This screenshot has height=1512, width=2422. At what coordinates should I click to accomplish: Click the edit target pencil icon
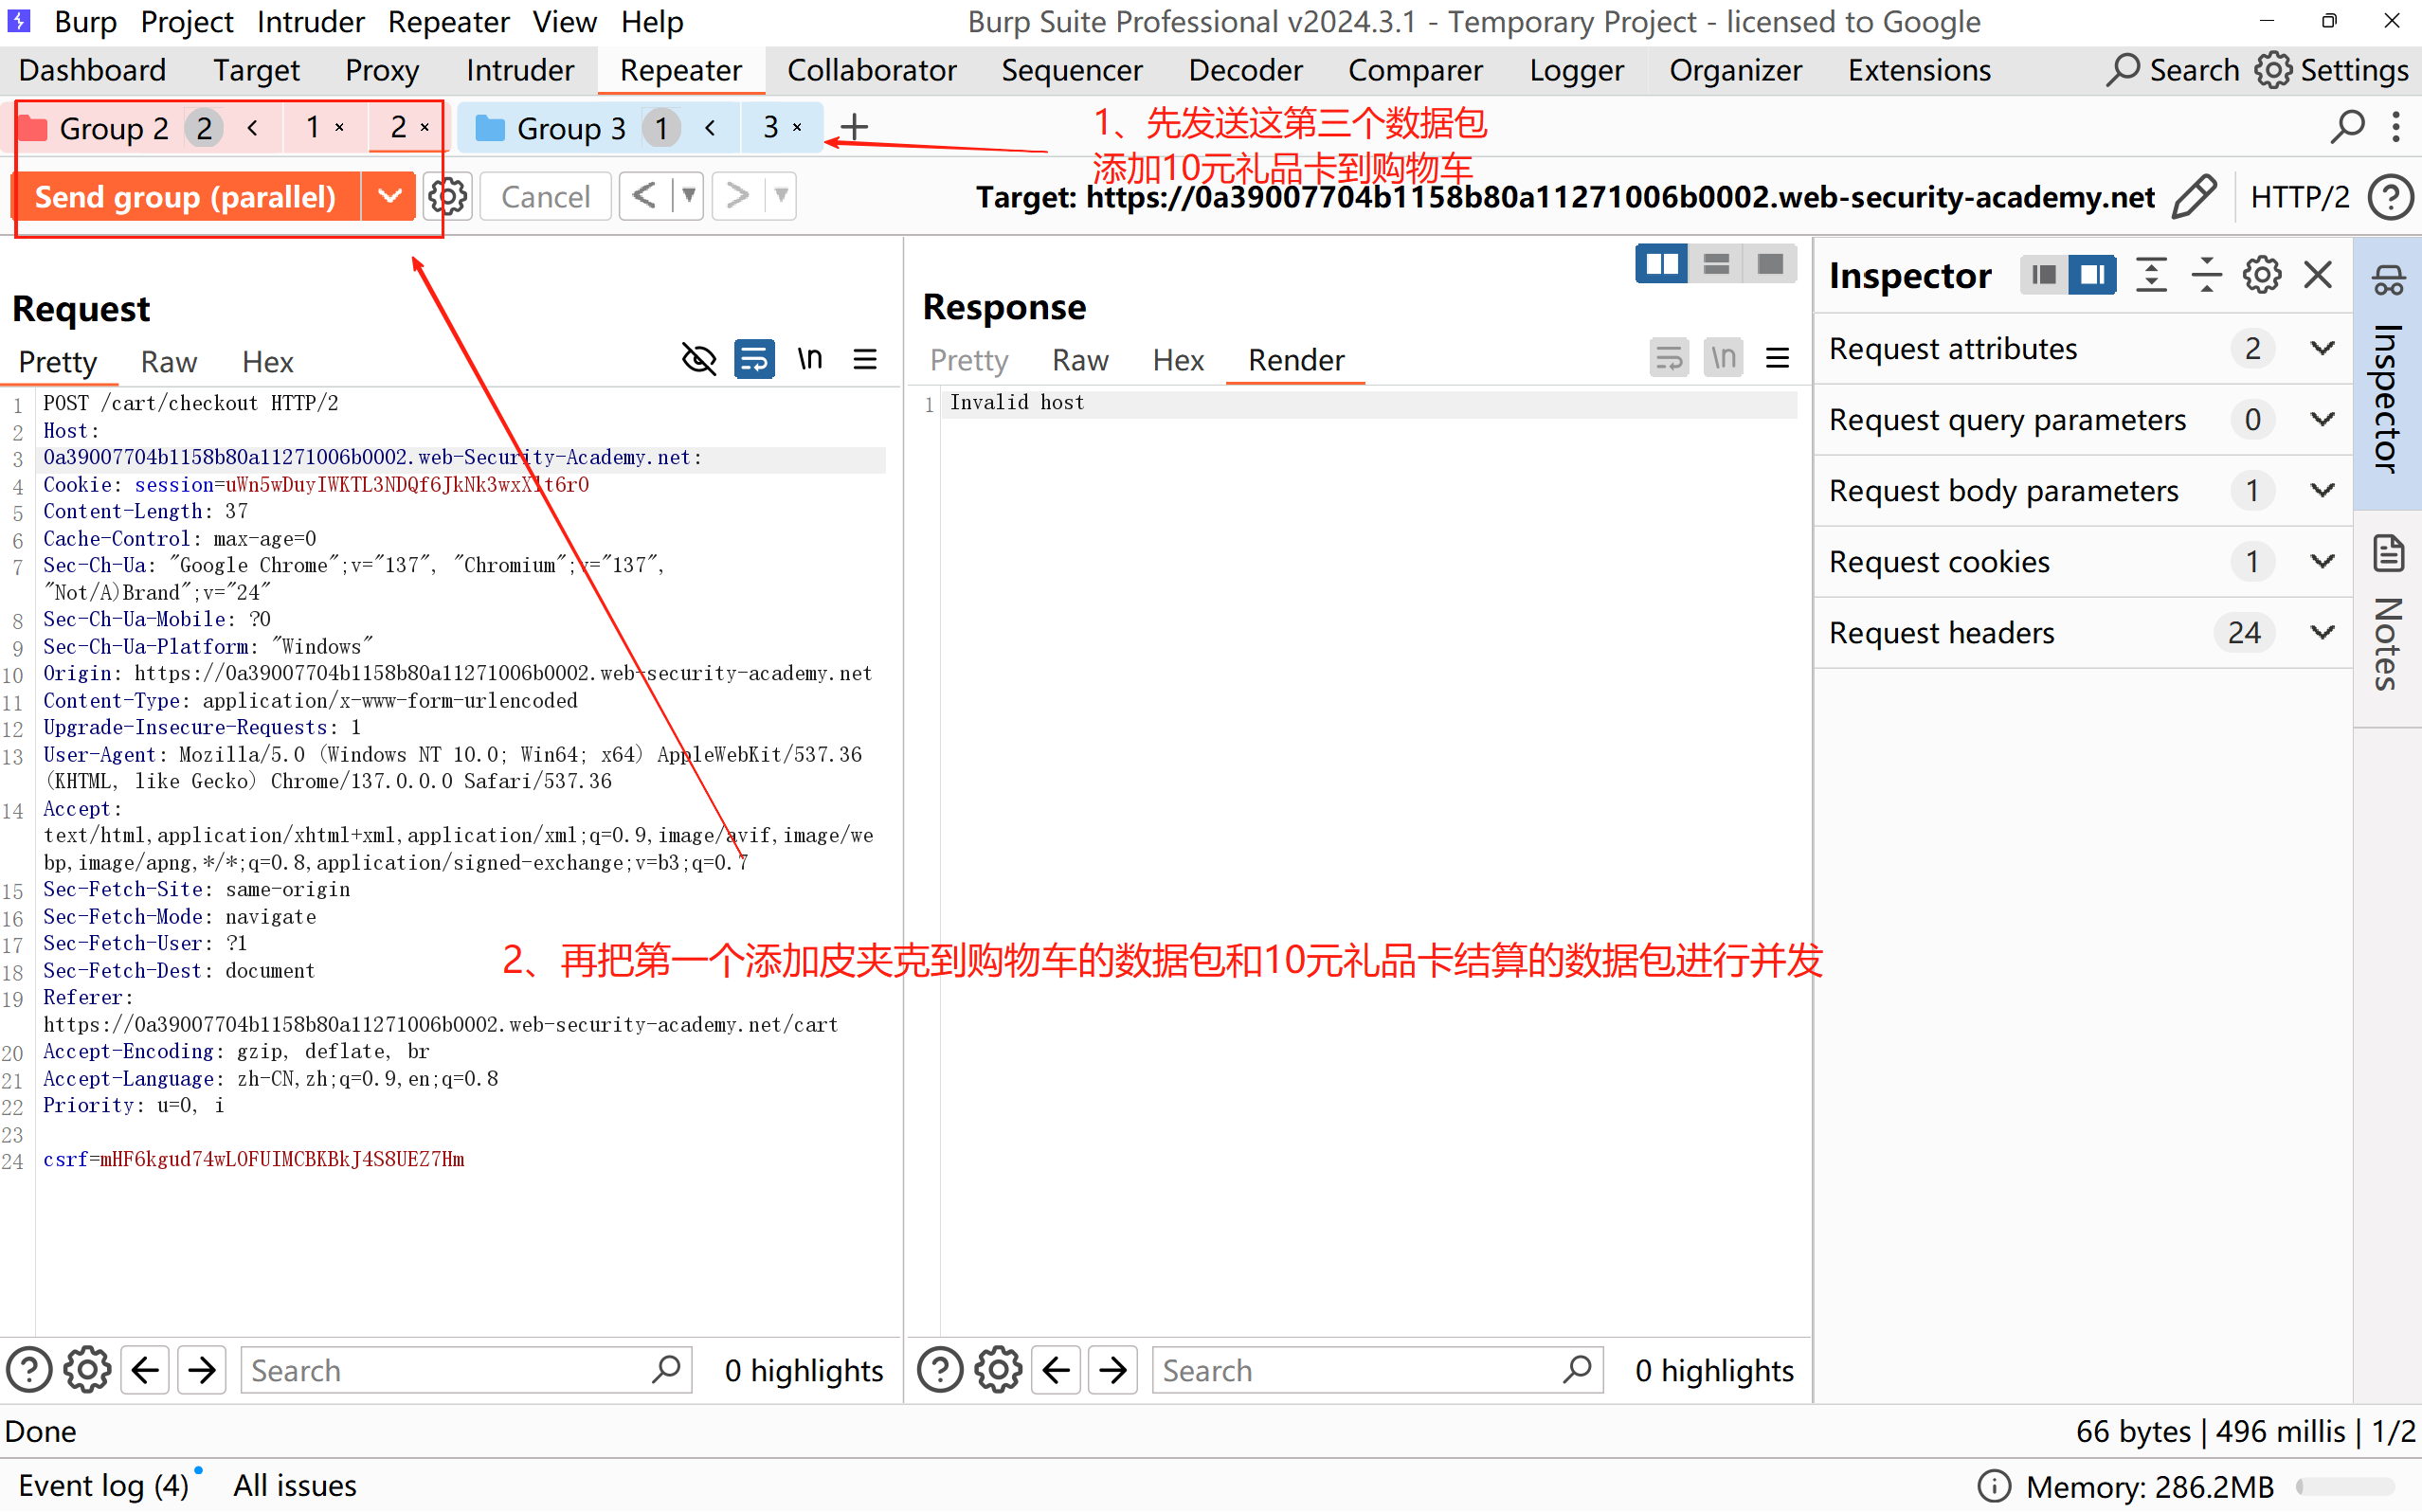[x=2194, y=196]
